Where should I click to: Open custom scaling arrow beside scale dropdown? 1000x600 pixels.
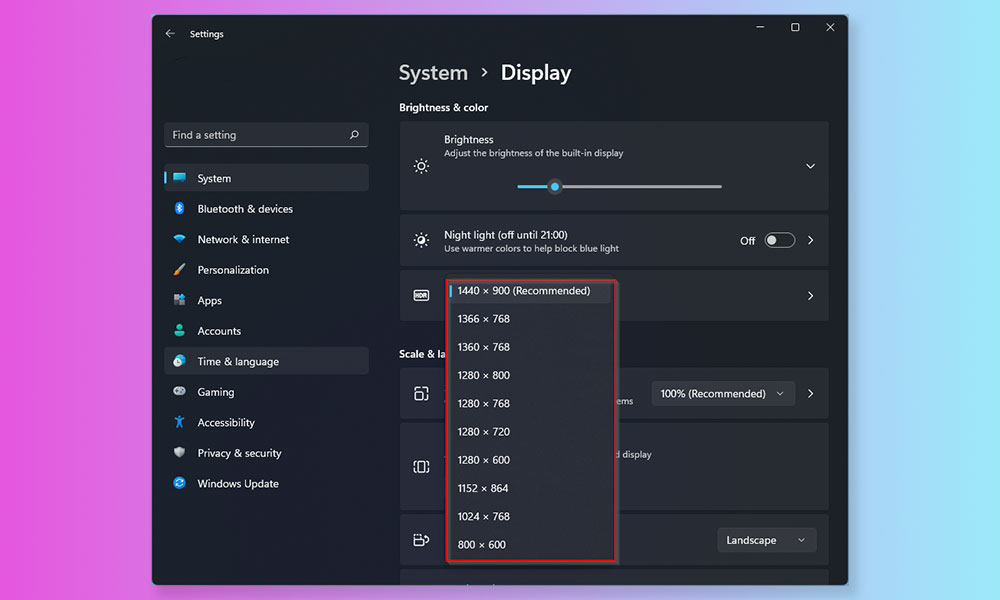point(811,393)
